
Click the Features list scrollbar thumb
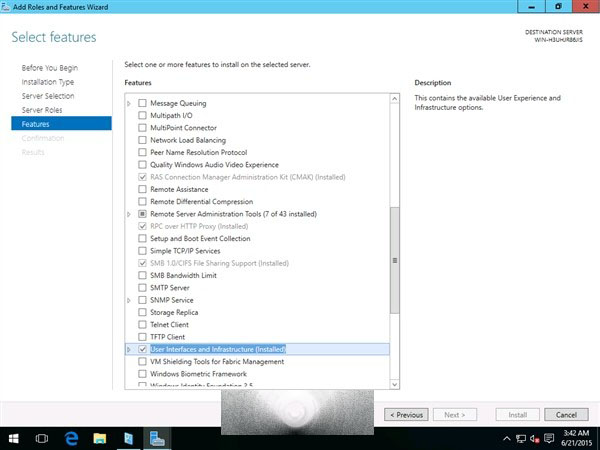click(395, 261)
